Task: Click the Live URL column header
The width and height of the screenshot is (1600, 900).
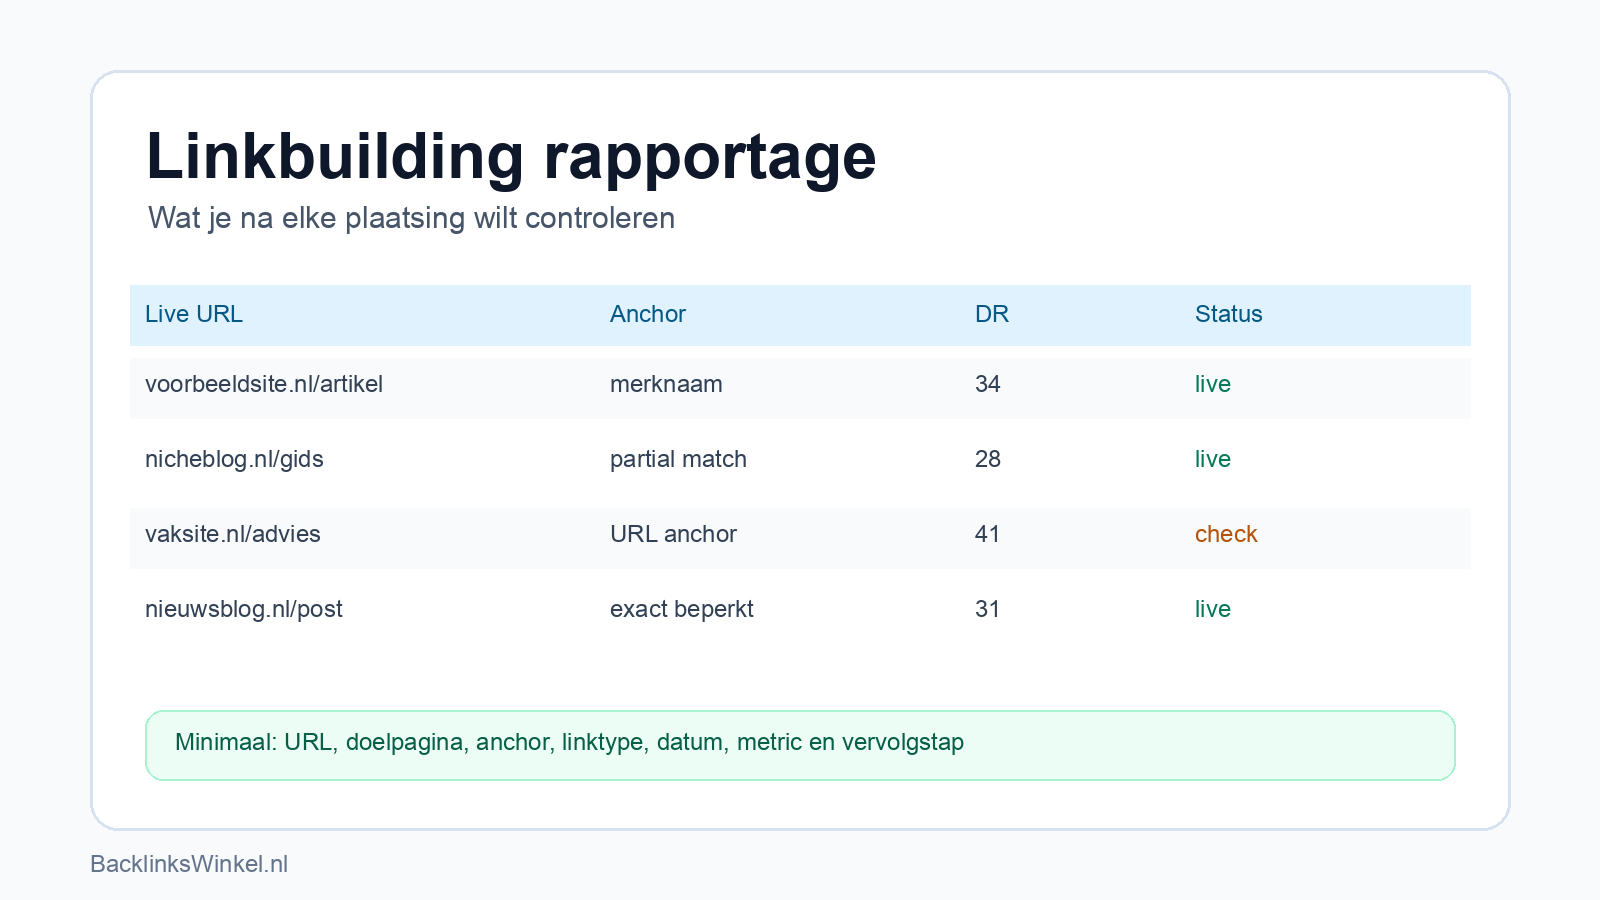Action: point(194,314)
